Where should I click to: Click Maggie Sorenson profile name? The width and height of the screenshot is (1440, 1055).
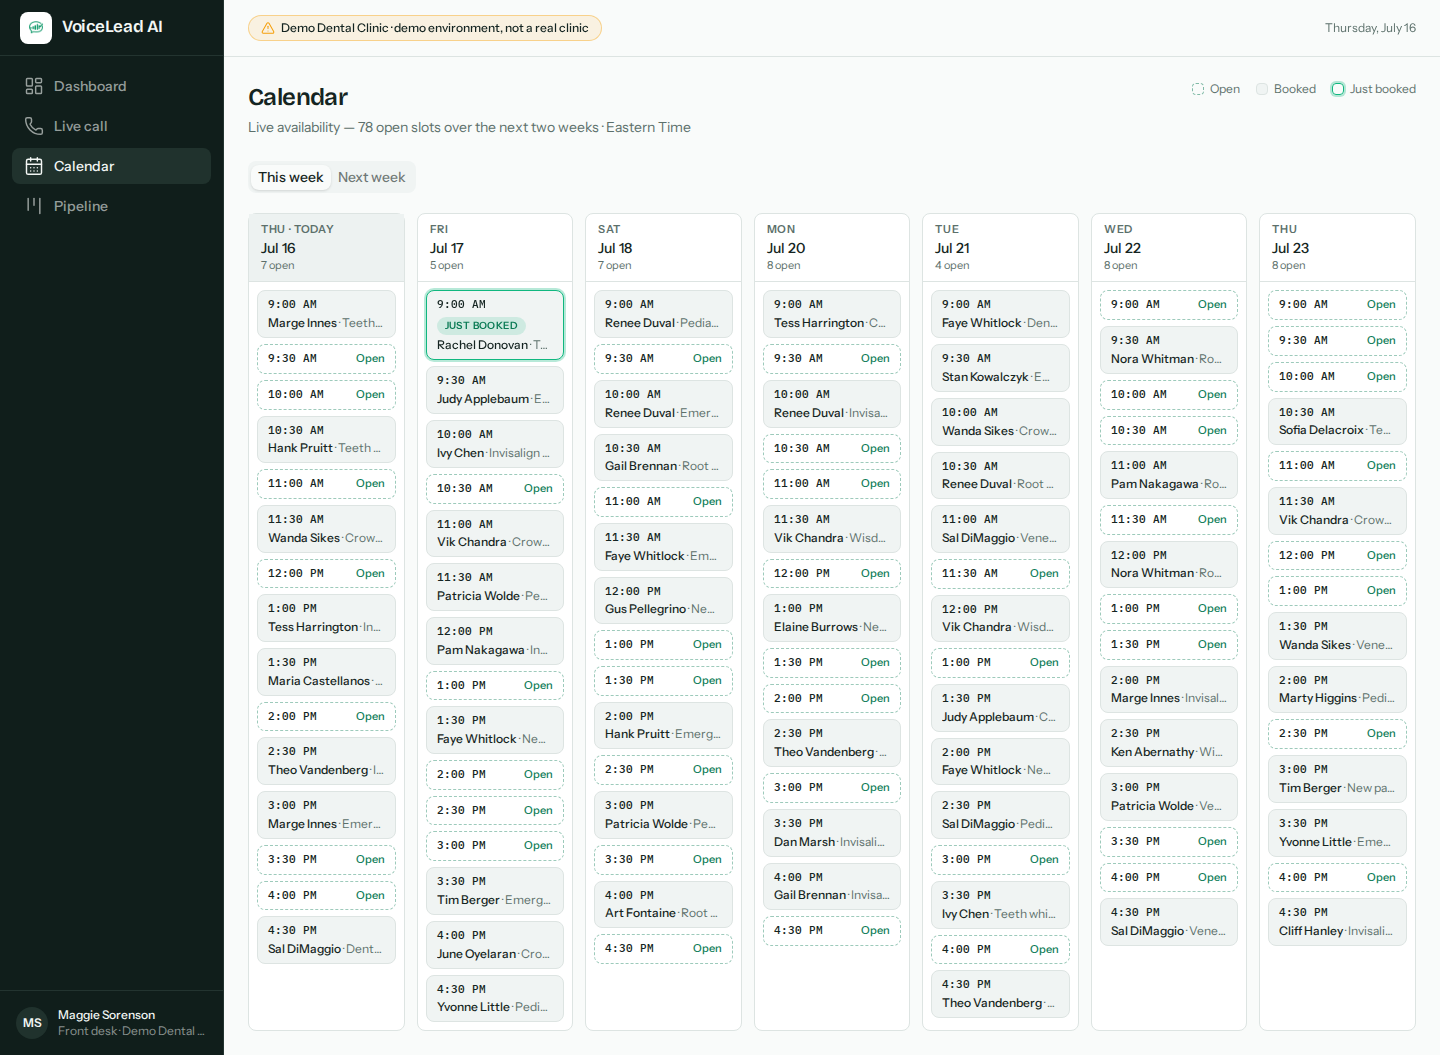(x=106, y=1015)
